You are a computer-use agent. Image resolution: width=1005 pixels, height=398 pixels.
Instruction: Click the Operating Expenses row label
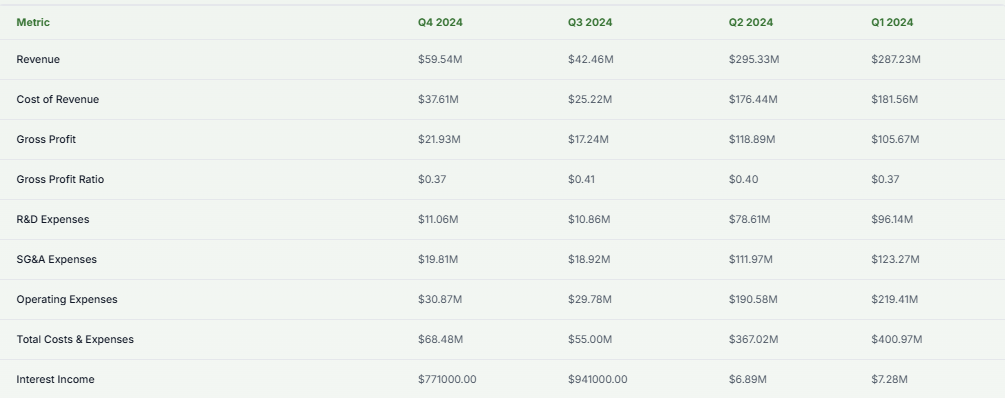tap(67, 299)
